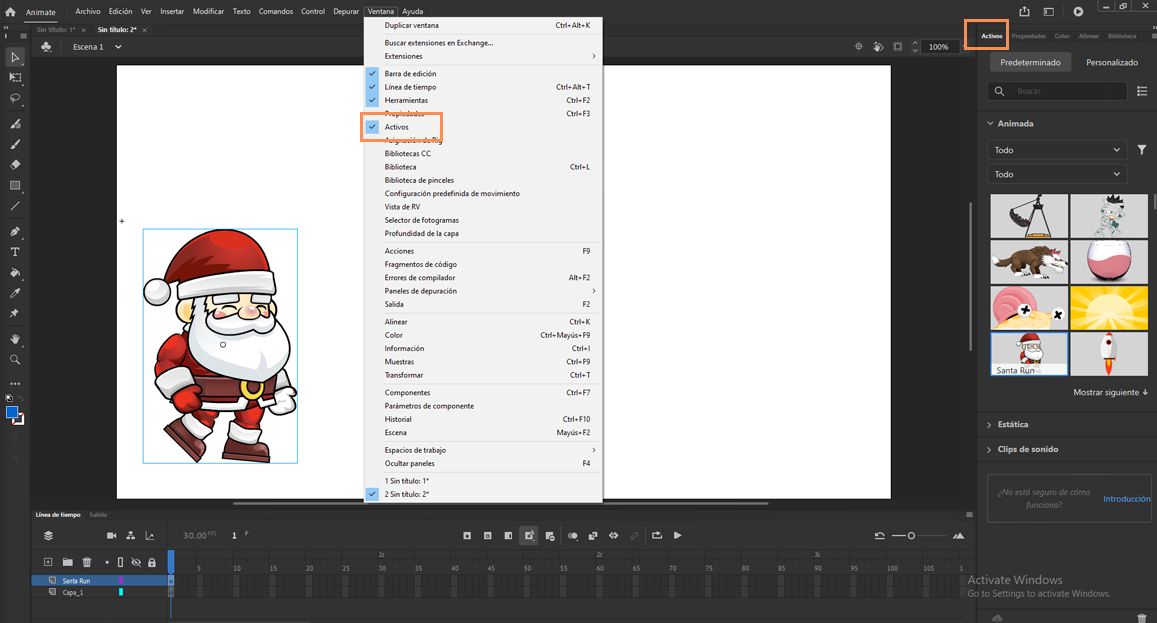Toggle visibility of all layers

(x=136, y=562)
